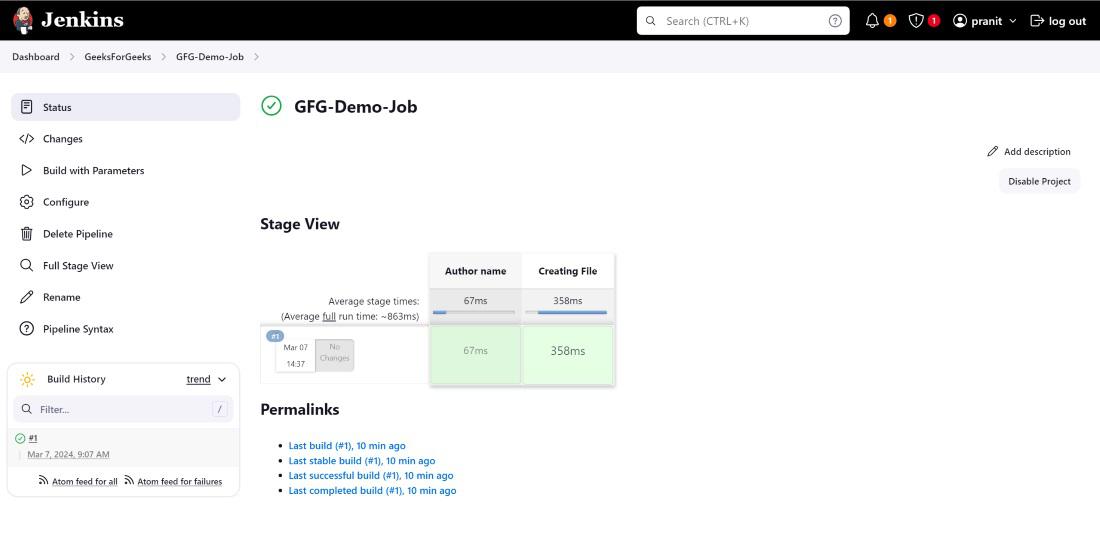Click the Atom feed for failures RSS icon
1100x534 pixels.
[x=129, y=481]
